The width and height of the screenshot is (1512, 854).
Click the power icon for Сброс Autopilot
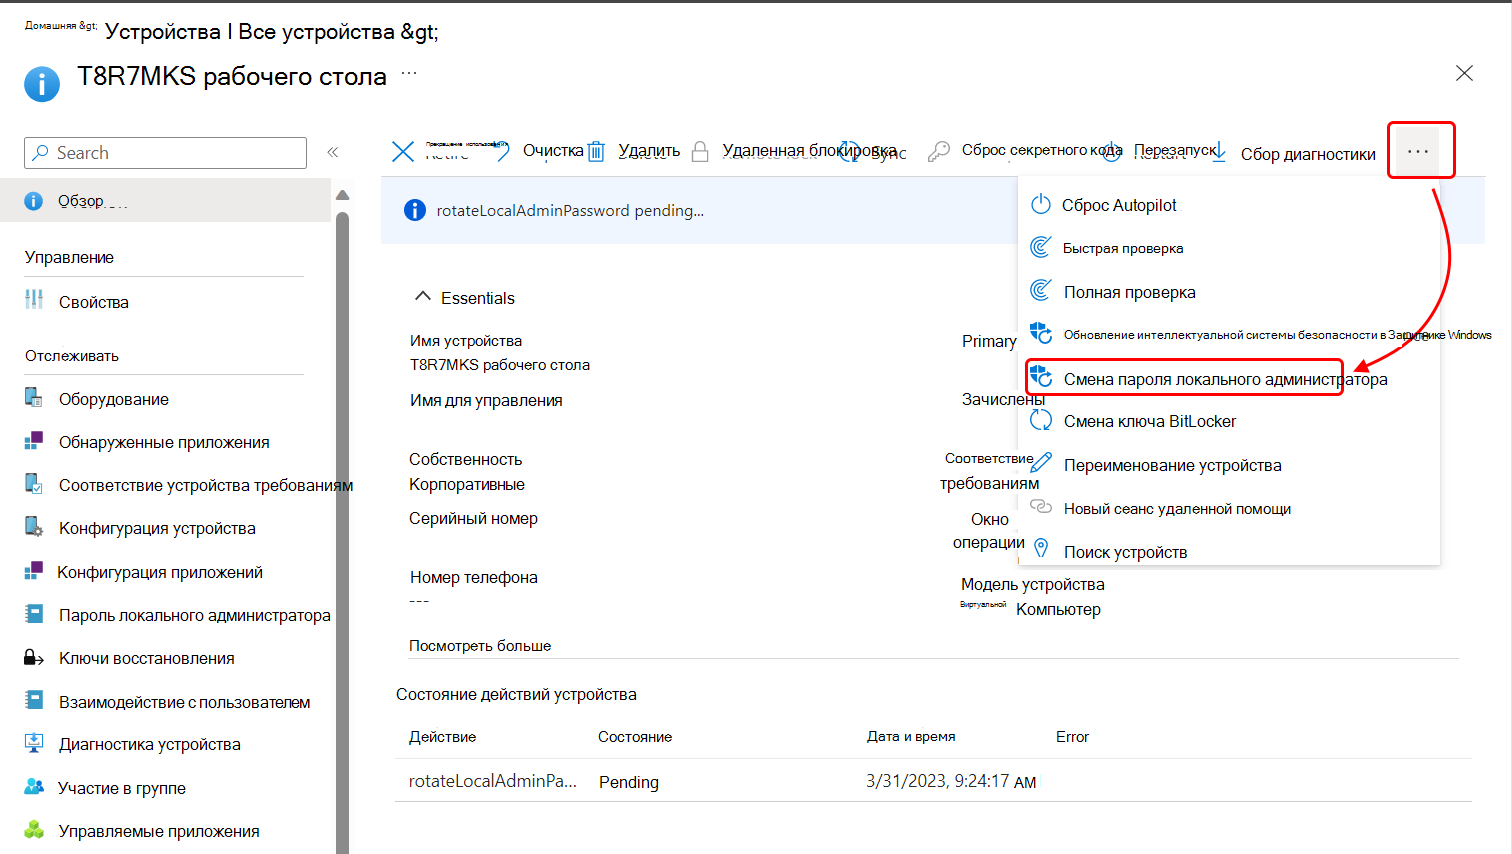click(x=1041, y=204)
